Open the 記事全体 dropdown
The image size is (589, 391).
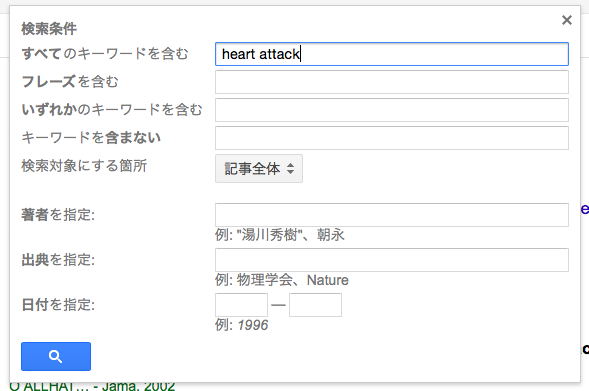point(259,169)
